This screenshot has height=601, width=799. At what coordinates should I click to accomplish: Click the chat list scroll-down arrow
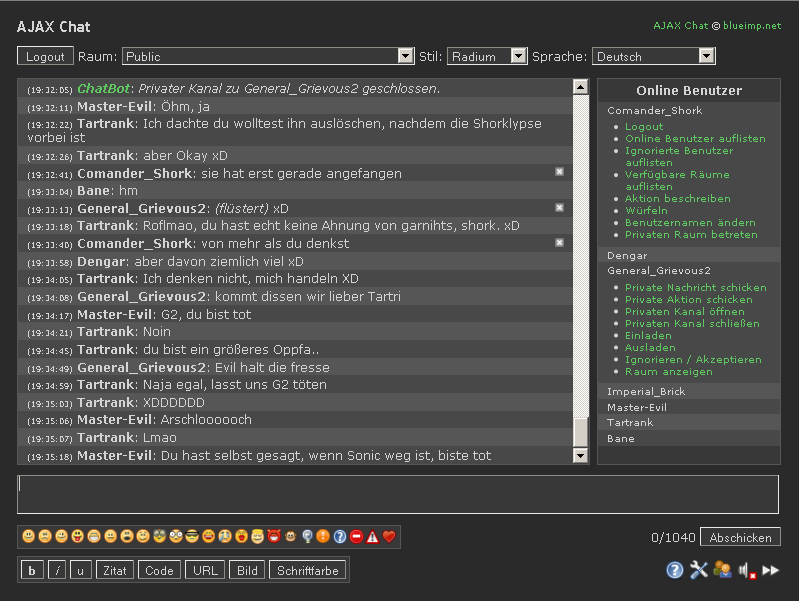(x=580, y=456)
